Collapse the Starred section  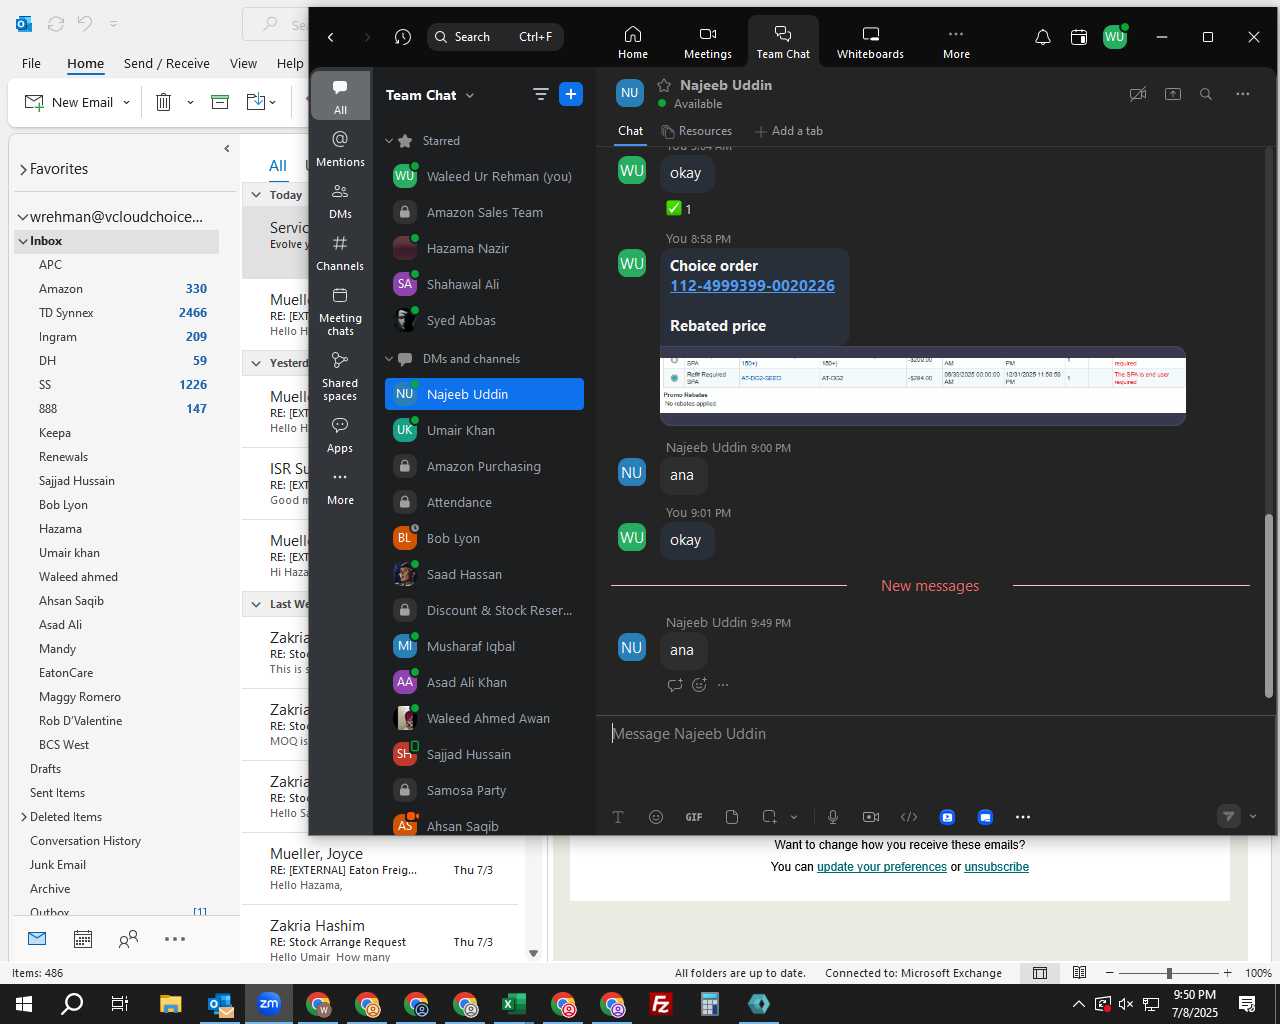point(389,141)
